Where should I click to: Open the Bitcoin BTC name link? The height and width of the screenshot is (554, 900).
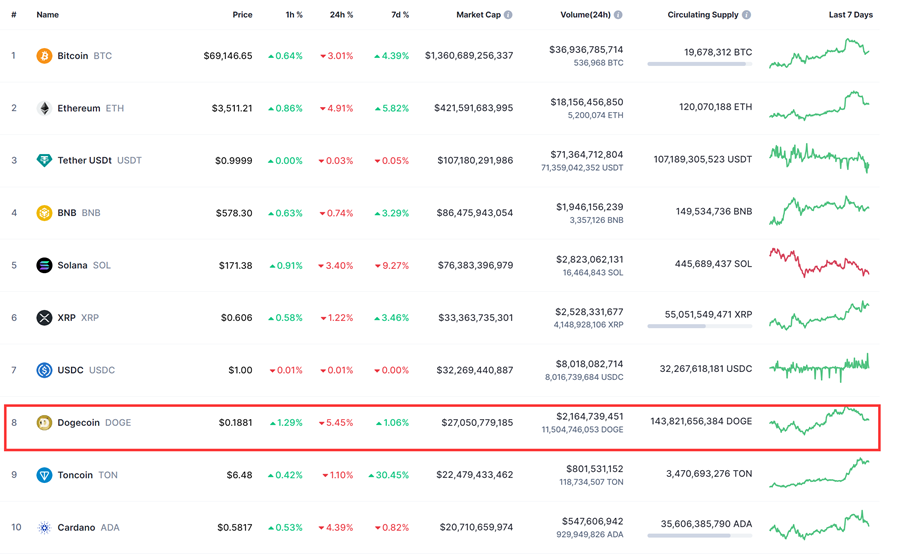pos(84,56)
